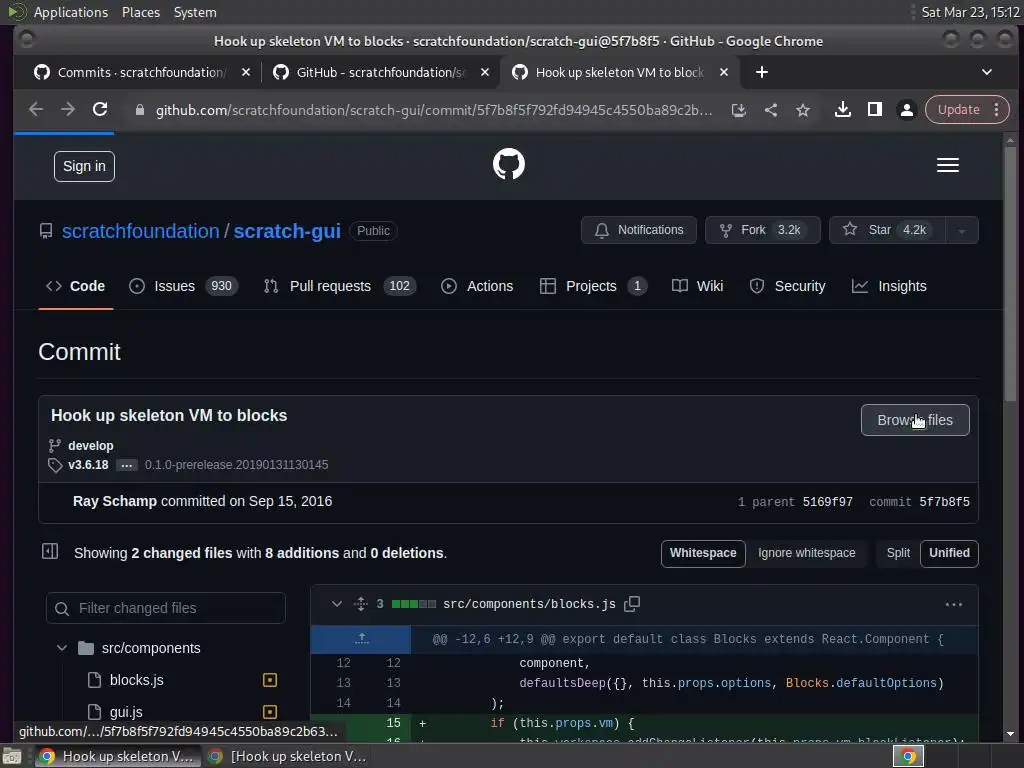Switch to Commits scratchfoundation browser tab
Image resolution: width=1024 pixels, height=768 pixels.
click(x=142, y=72)
